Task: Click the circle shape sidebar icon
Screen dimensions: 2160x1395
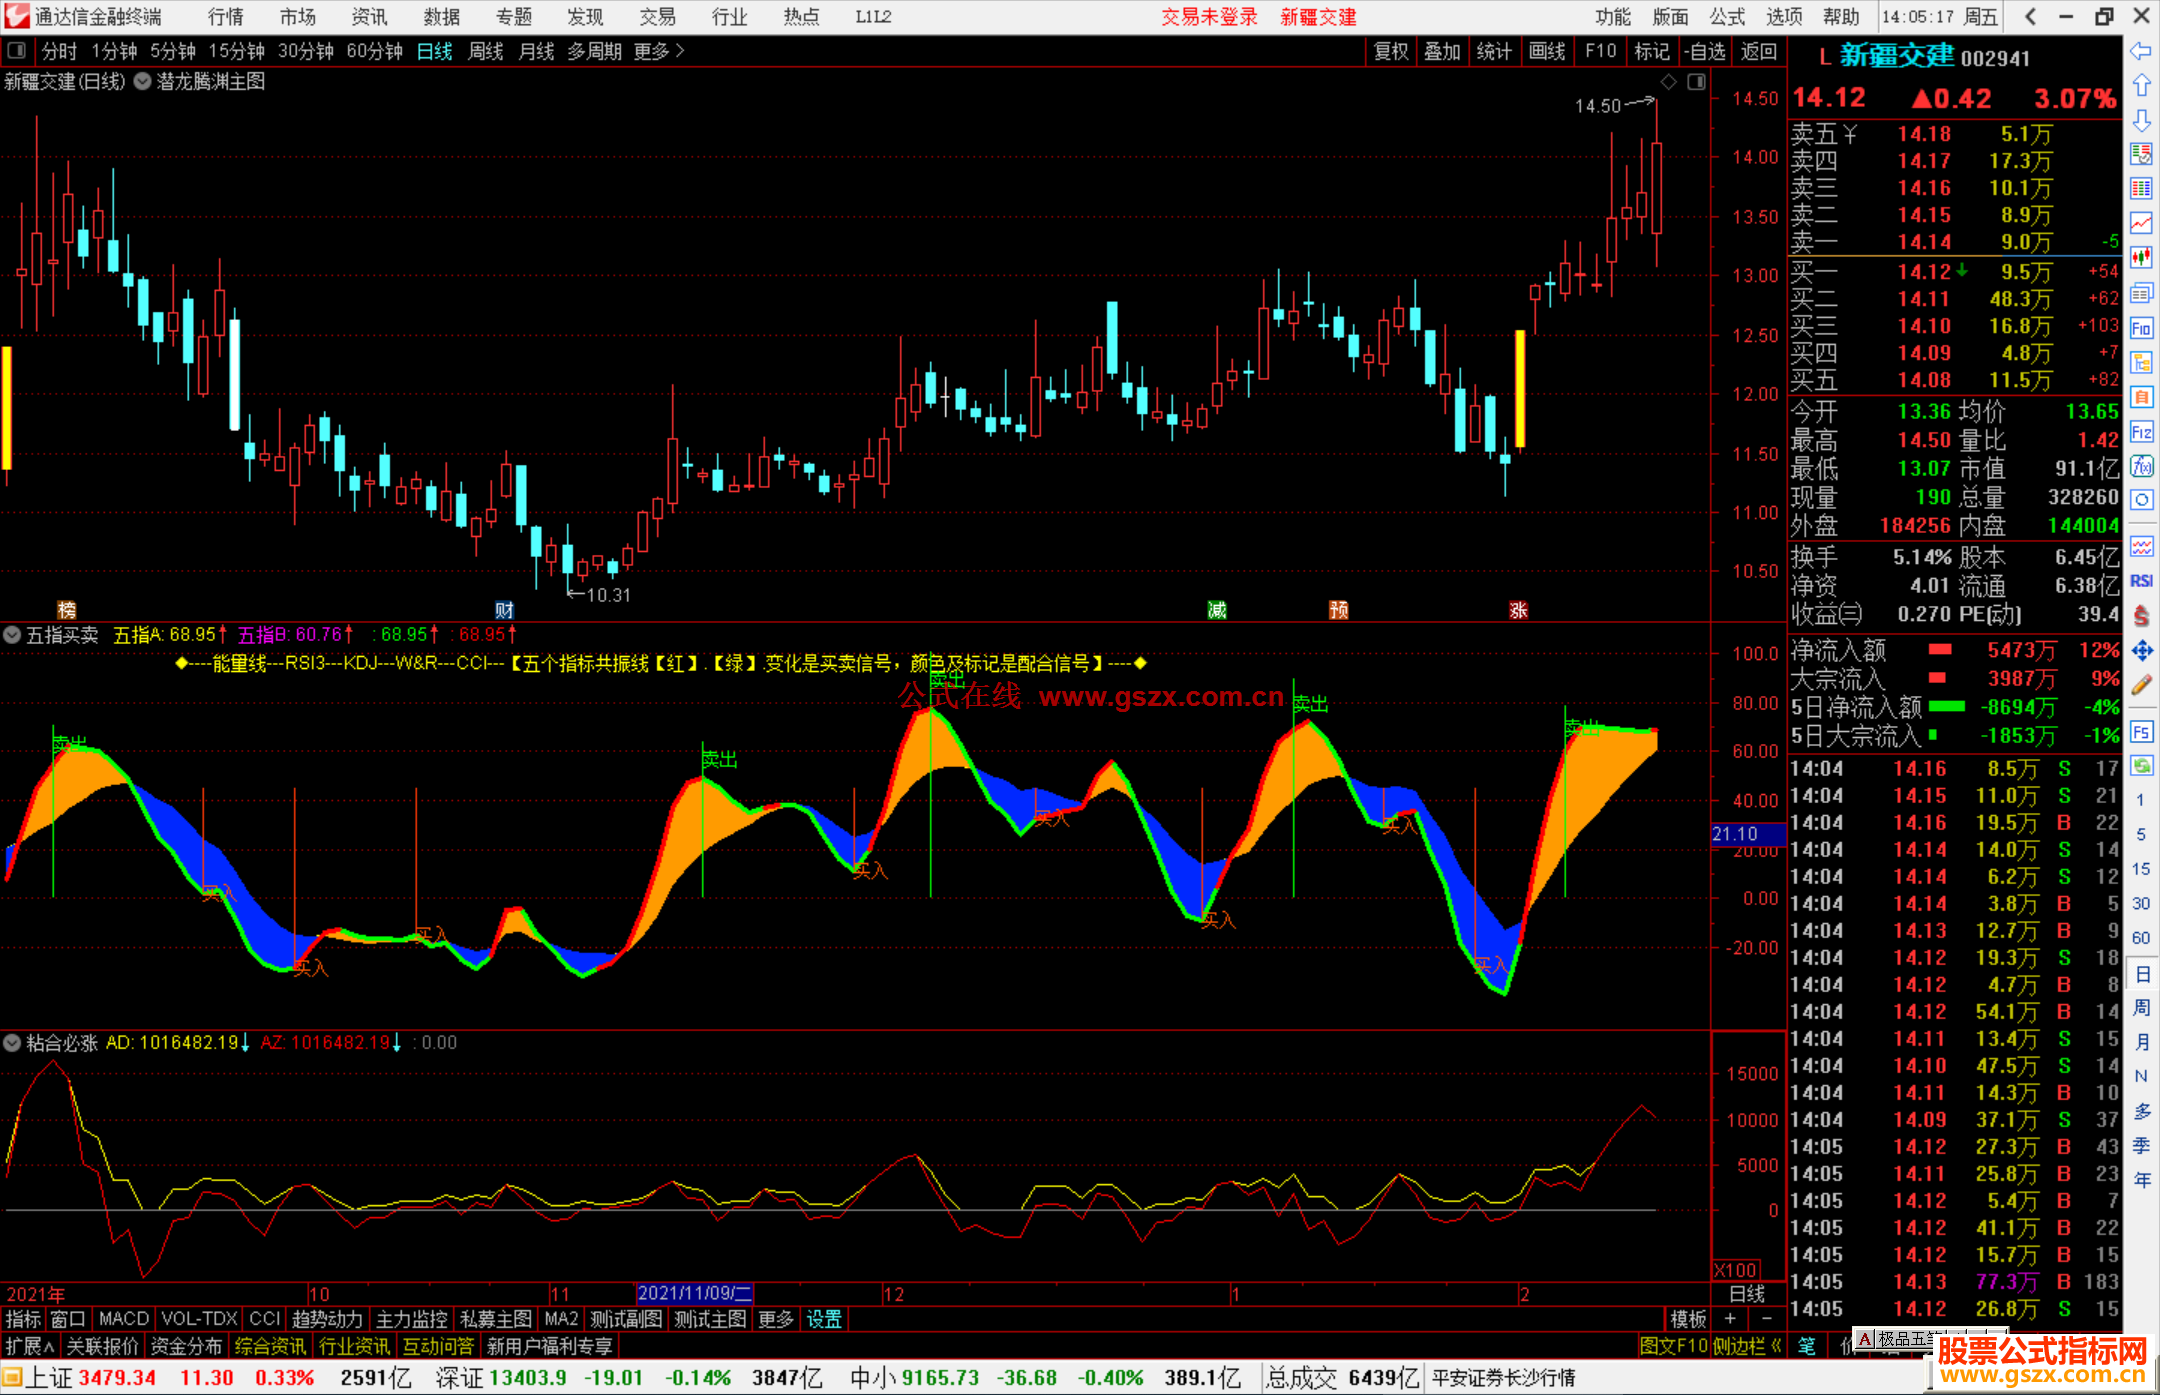Action: pos(2141,500)
